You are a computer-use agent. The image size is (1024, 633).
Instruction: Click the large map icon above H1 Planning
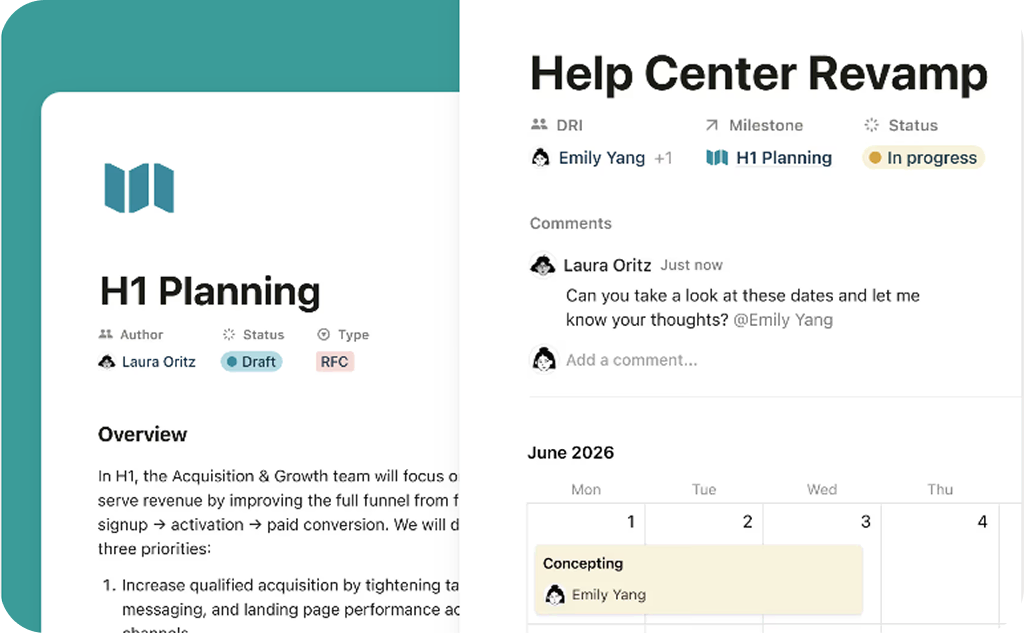pyautogui.click(x=139, y=188)
